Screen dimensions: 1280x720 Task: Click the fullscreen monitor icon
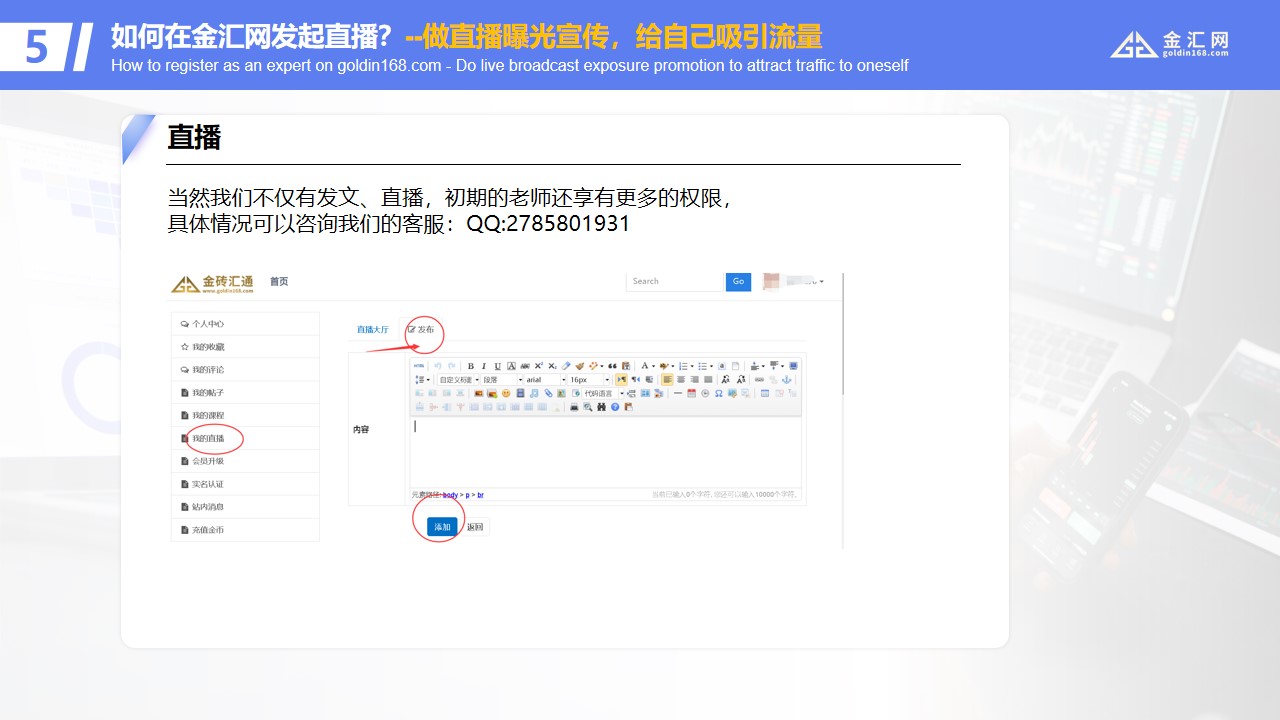[793, 366]
